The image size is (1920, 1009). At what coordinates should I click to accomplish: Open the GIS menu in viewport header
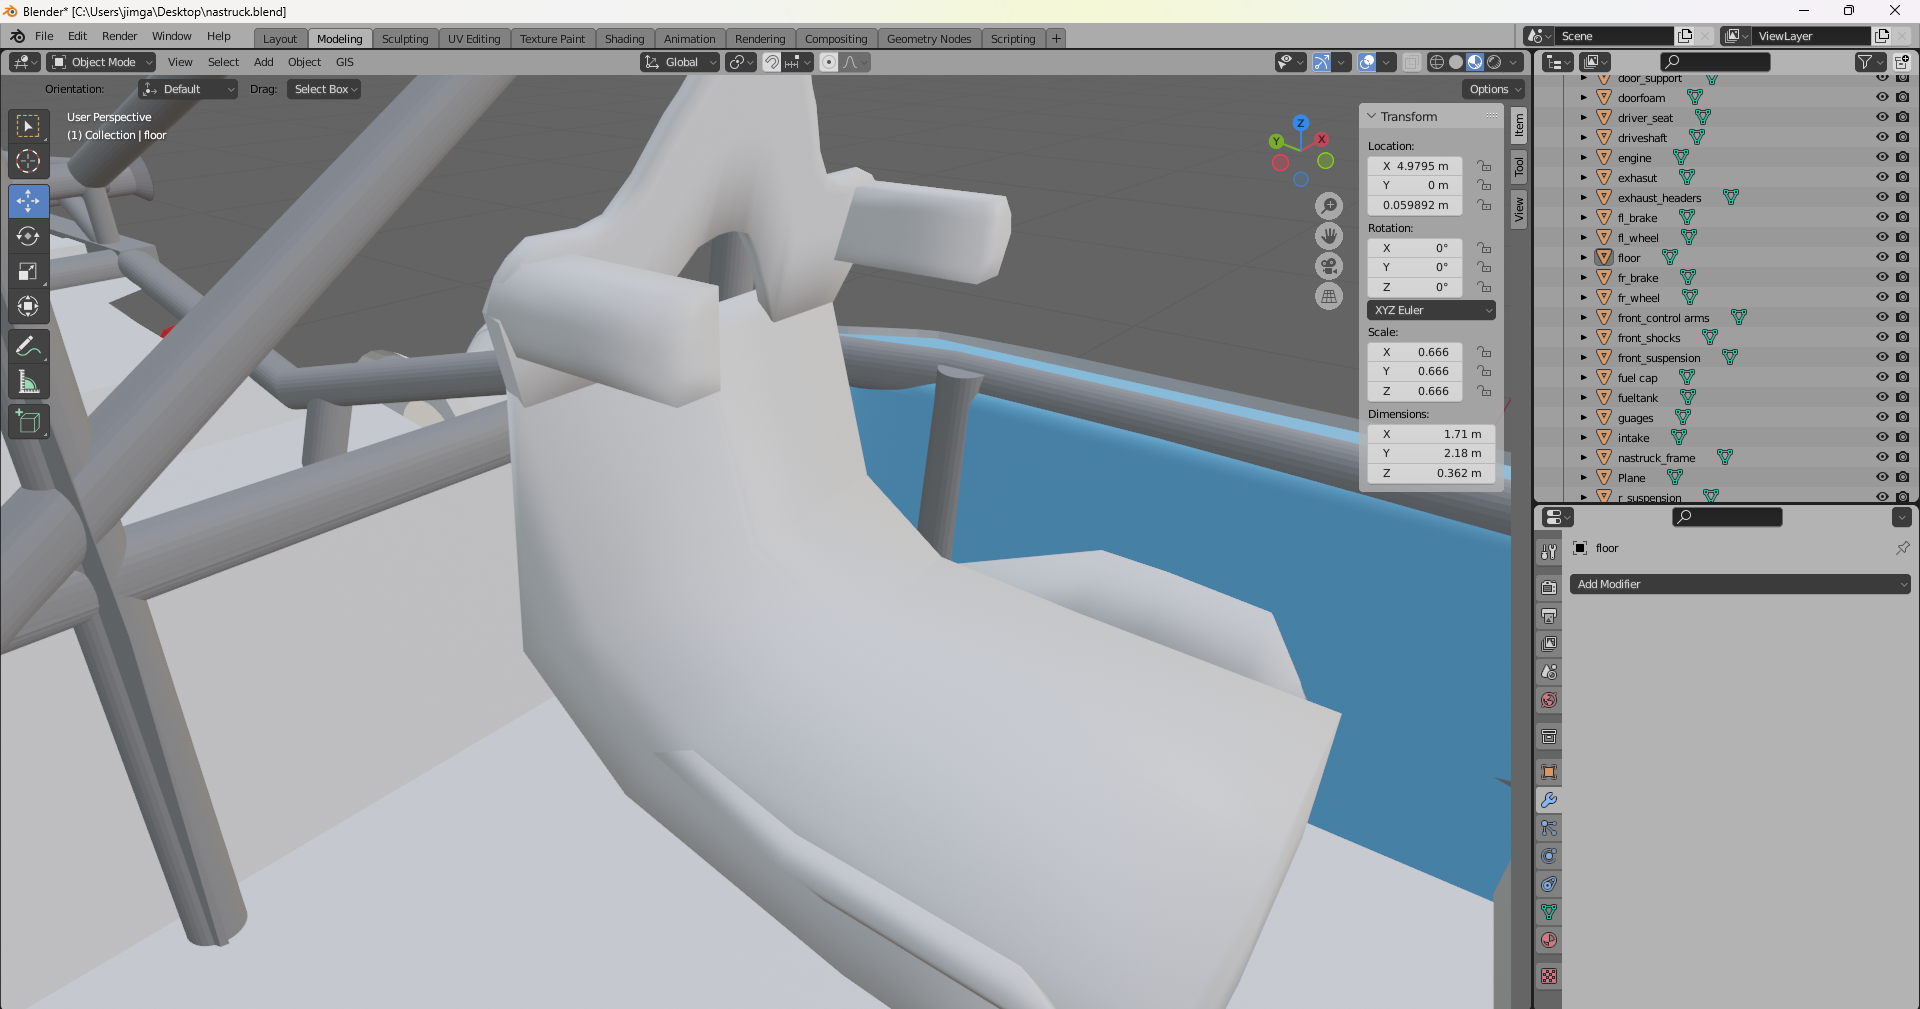(x=345, y=62)
